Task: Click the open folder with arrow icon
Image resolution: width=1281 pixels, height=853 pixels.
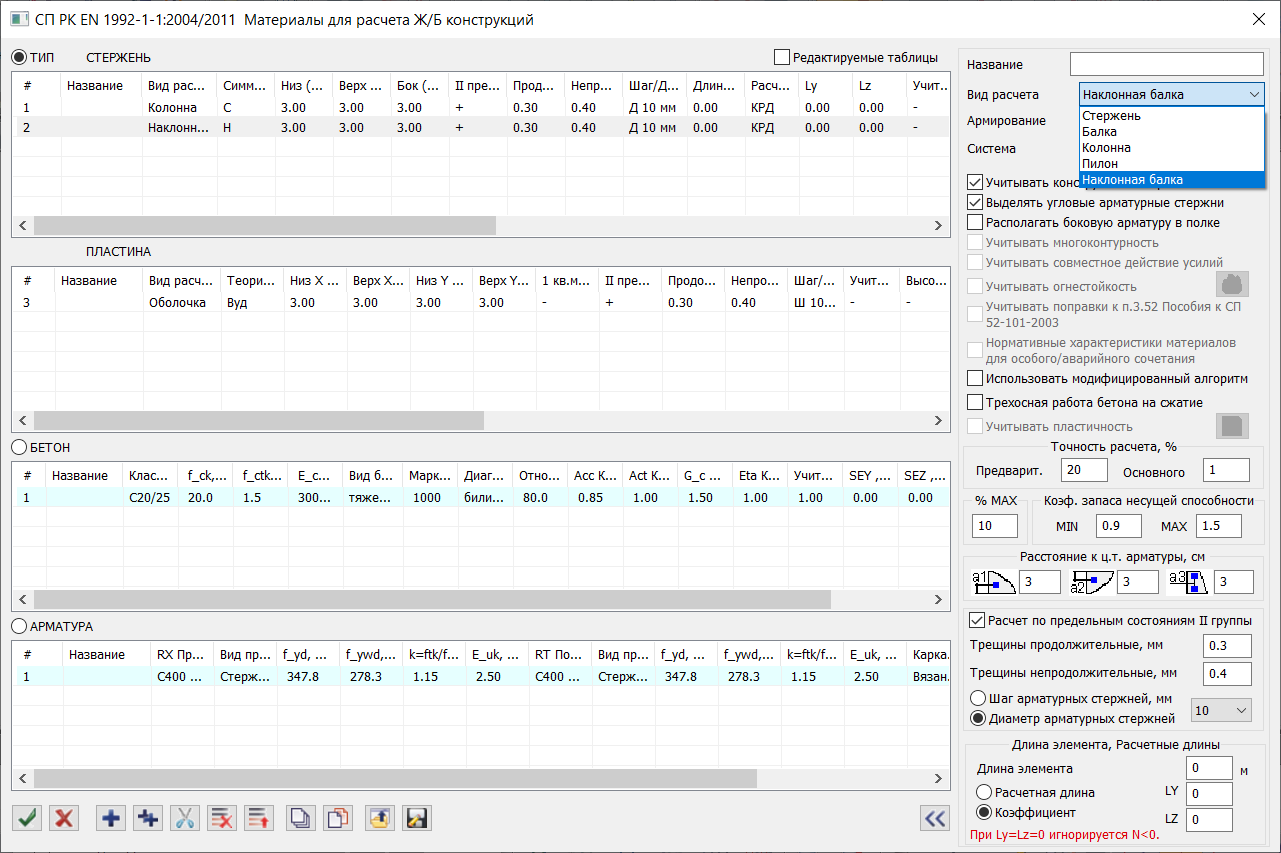Action: (379, 818)
